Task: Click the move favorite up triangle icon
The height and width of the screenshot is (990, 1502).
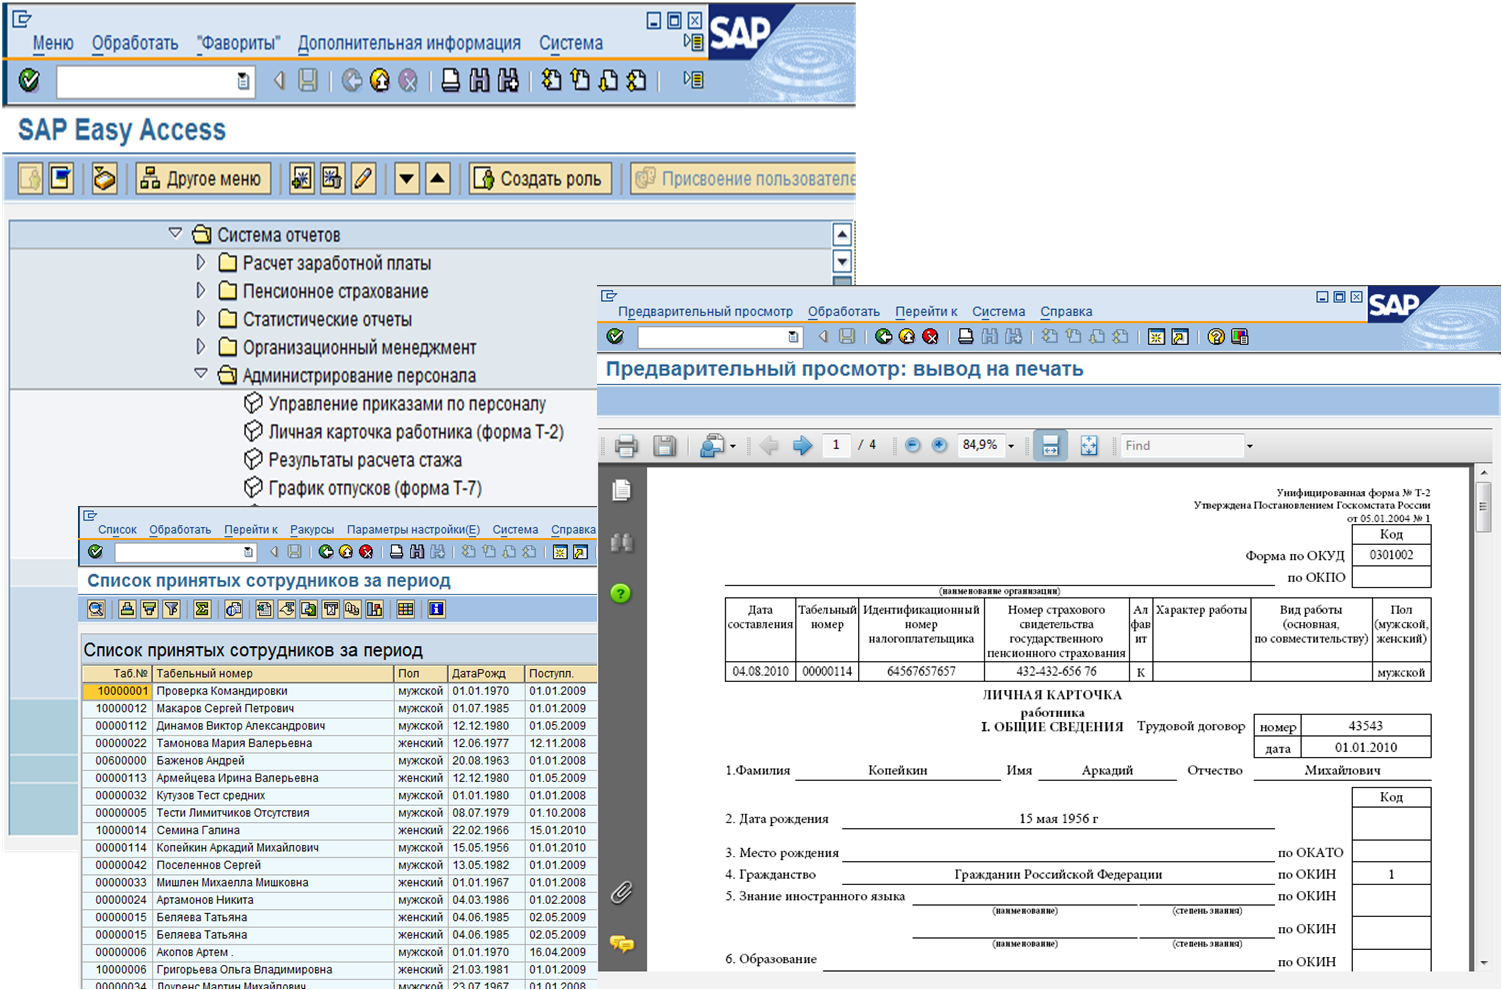Action: click(x=437, y=179)
